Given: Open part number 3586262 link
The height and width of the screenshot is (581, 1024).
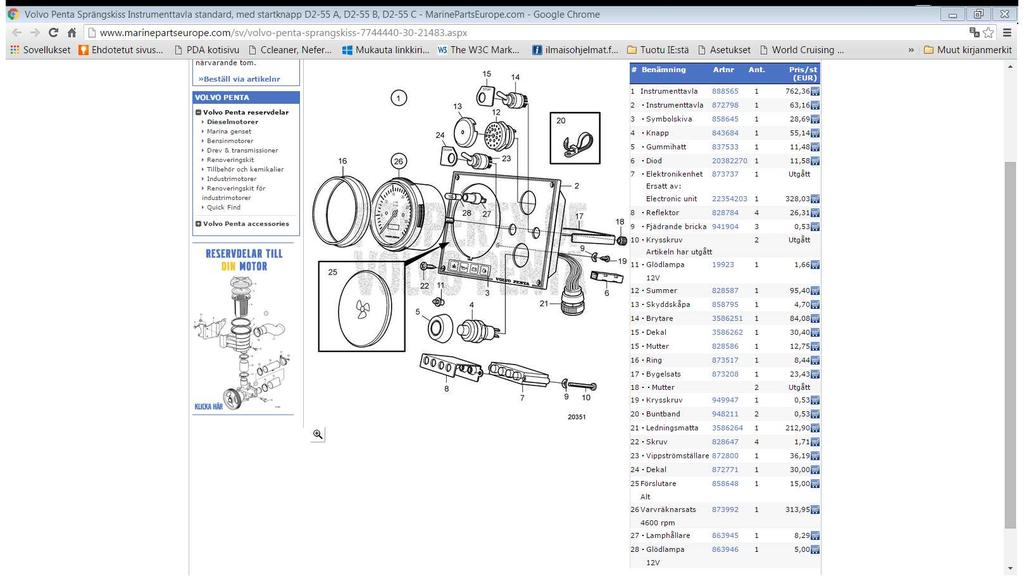Looking at the screenshot, I should click(x=728, y=333).
